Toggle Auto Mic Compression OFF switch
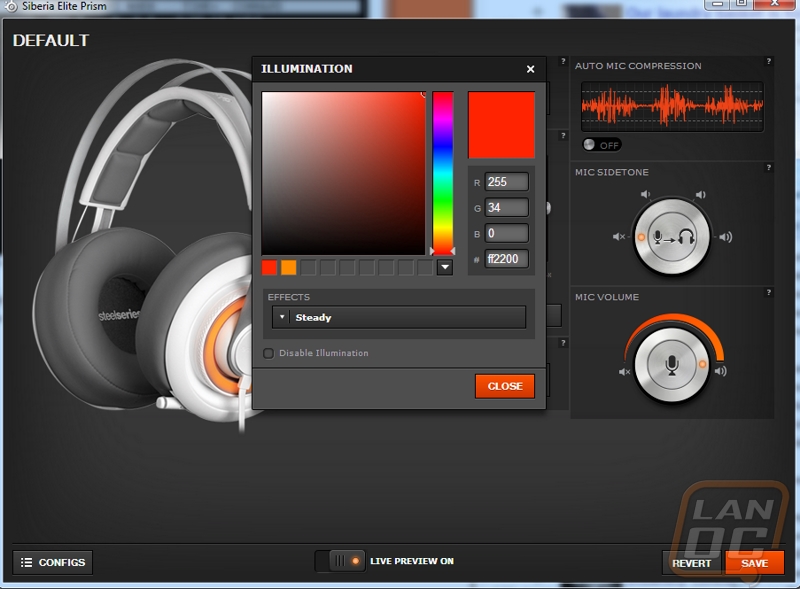The width and height of the screenshot is (800, 589). pos(601,145)
